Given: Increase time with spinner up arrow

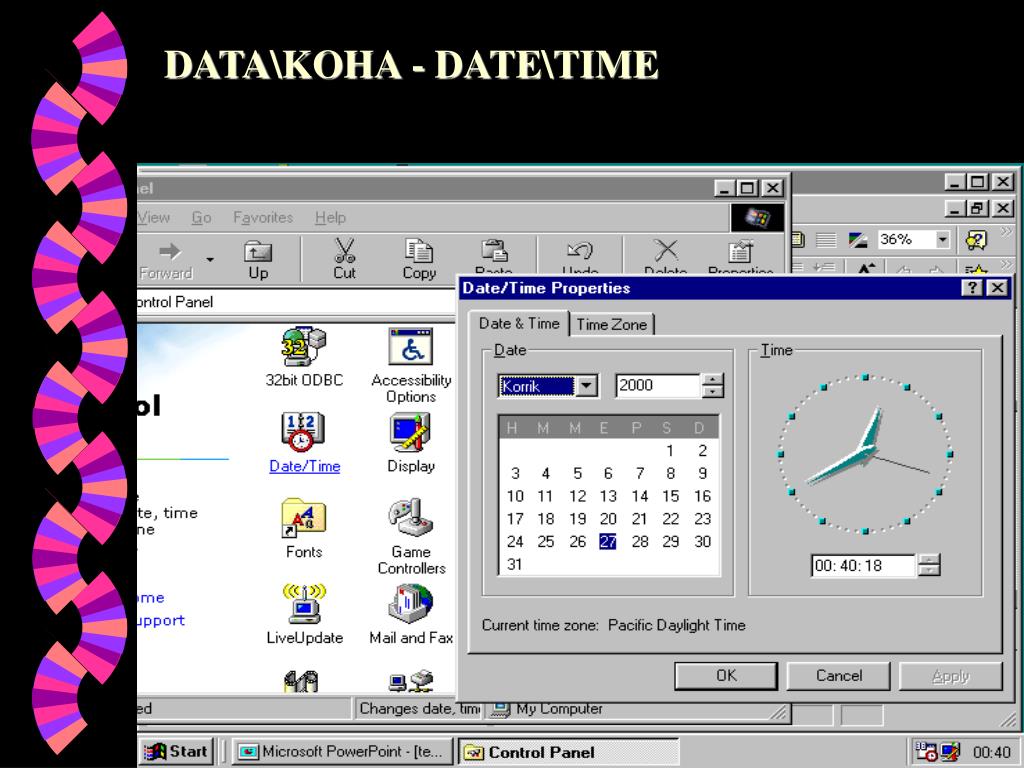Looking at the screenshot, I should coord(929,560).
